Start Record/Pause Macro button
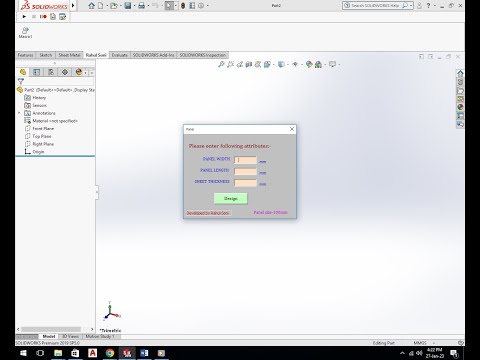Image resolution: width=480 pixels, height=360 pixels. coord(43,16)
